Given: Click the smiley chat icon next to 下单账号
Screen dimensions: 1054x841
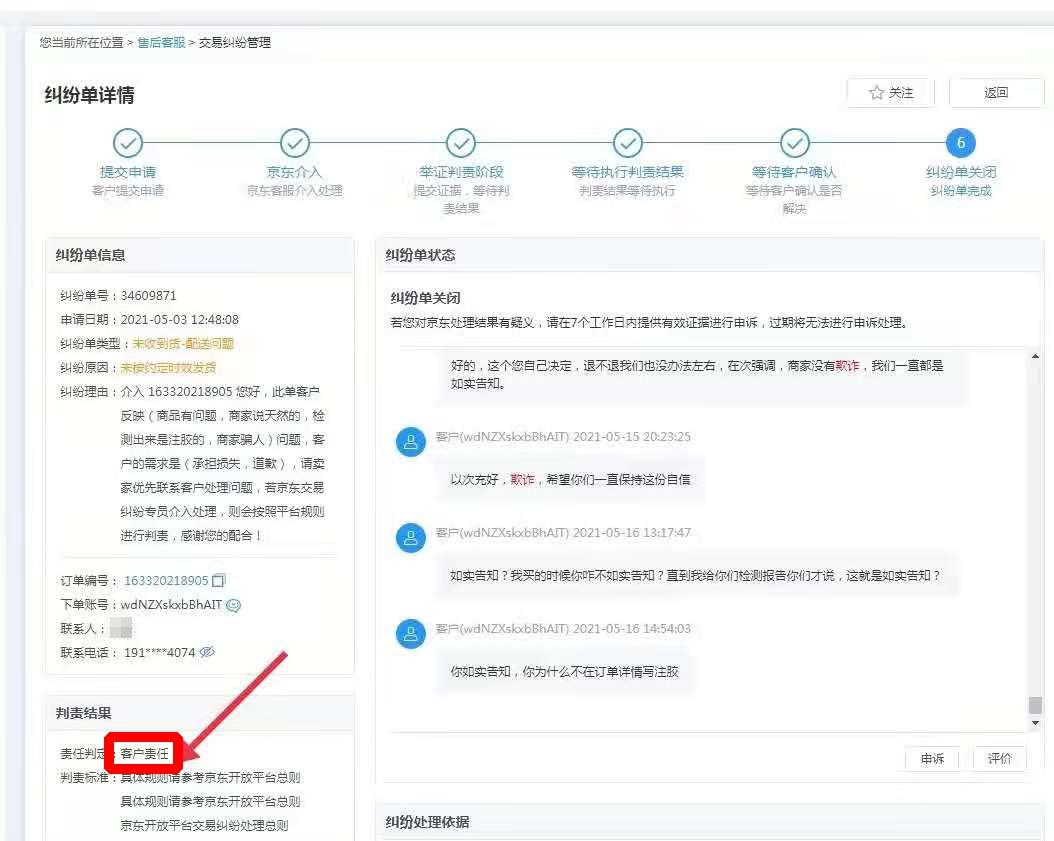Looking at the screenshot, I should point(233,604).
